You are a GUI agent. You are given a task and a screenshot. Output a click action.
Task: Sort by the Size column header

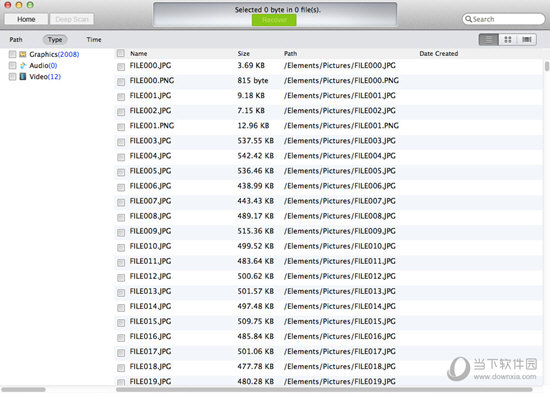[243, 53]
